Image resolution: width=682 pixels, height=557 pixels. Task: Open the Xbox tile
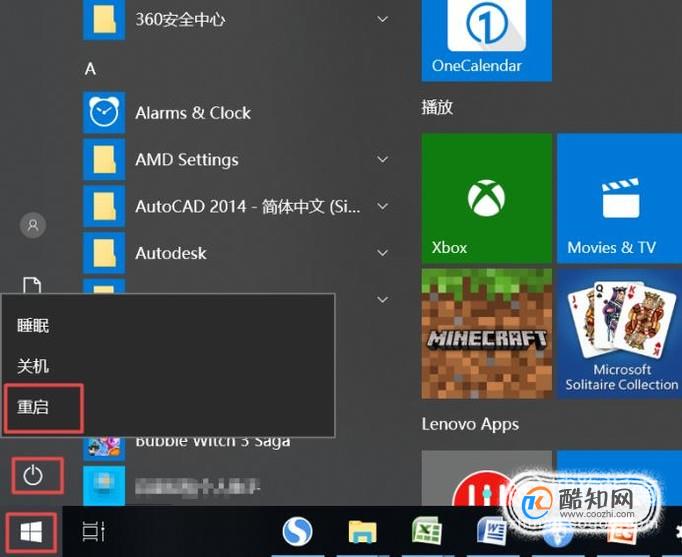pyautogui.click(x=487, y=198)
